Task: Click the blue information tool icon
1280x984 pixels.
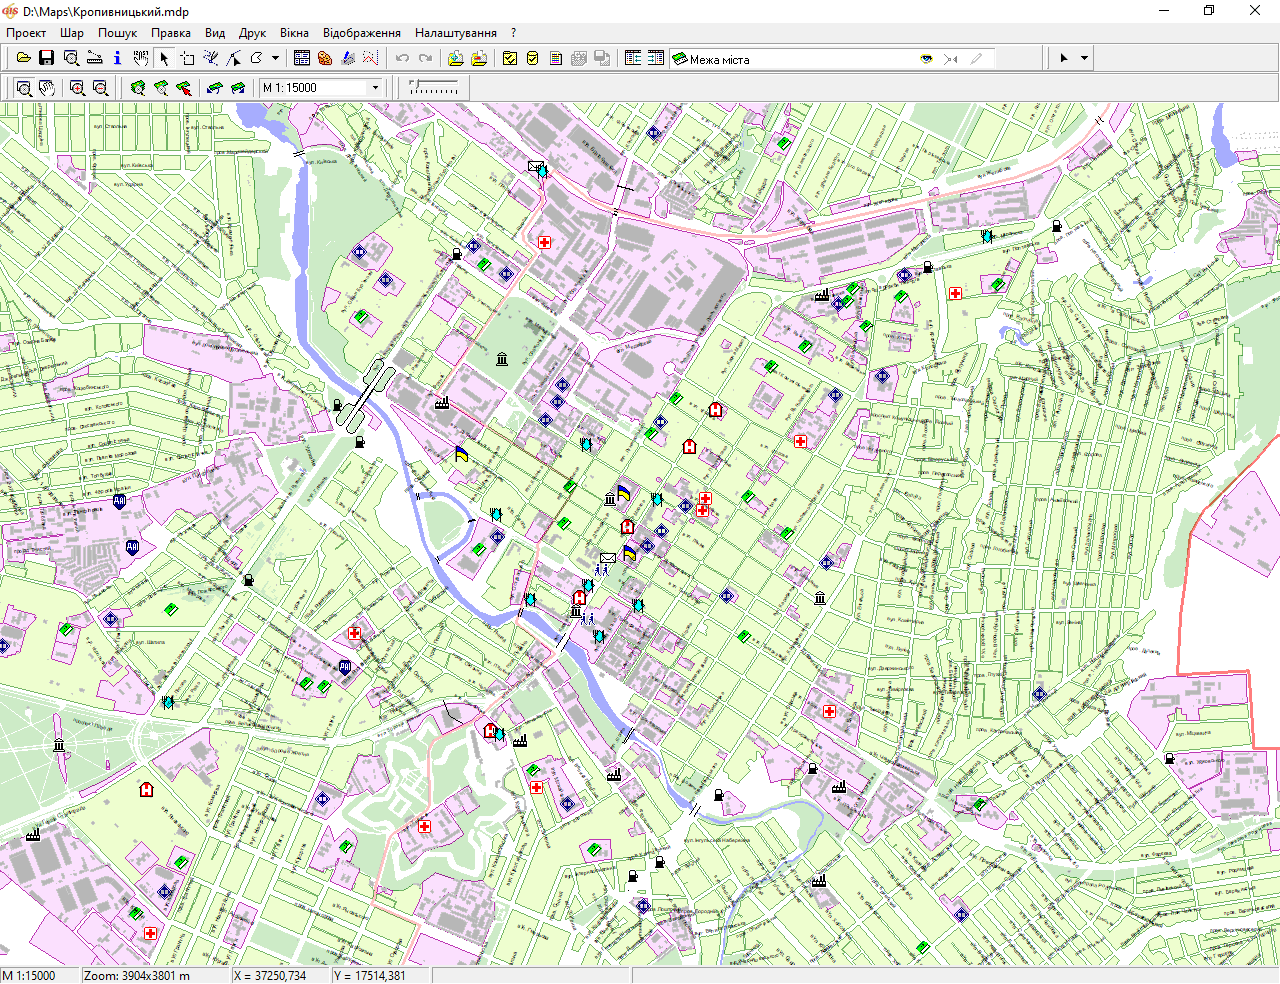Action: point(117,58)
